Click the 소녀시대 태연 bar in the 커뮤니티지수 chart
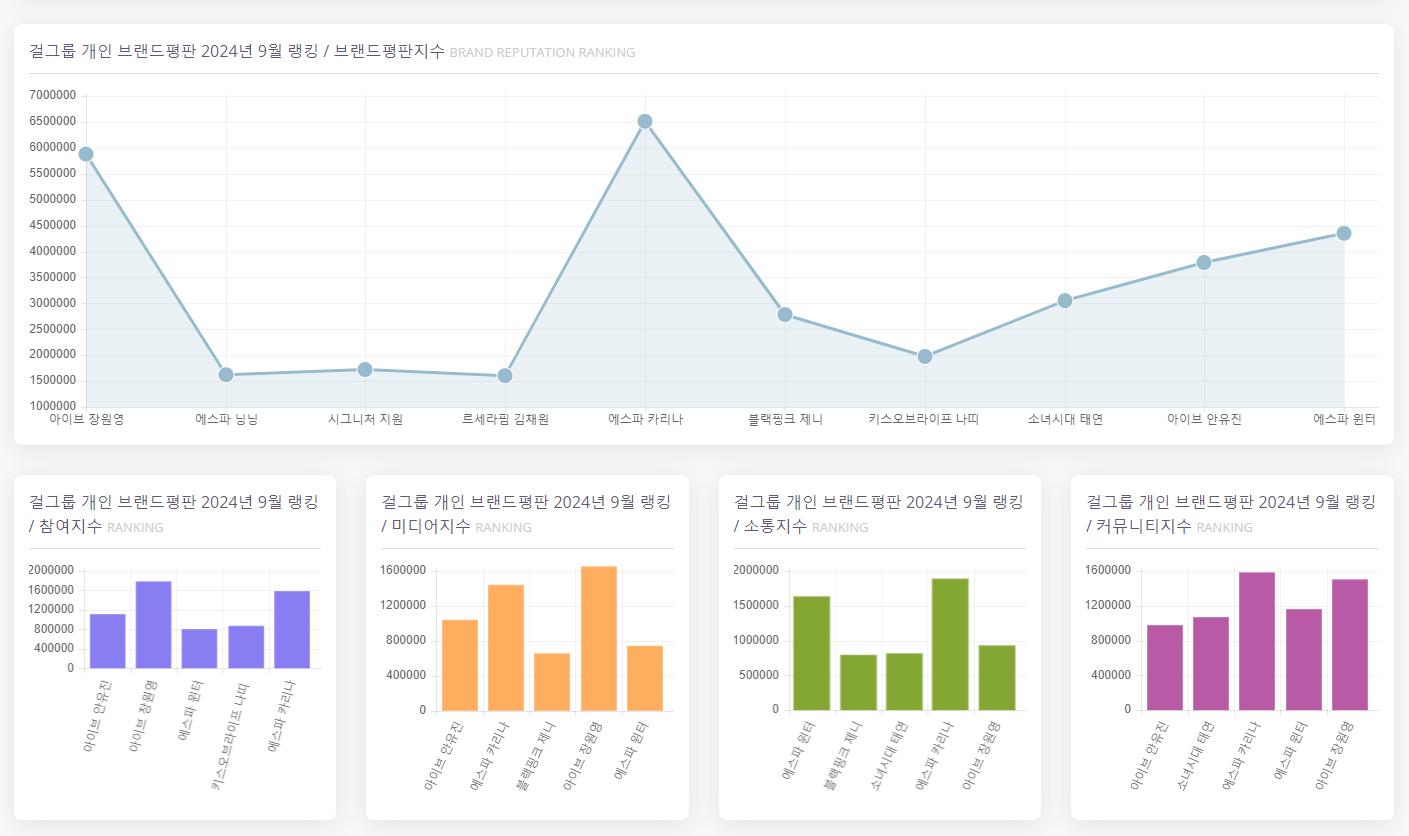 [1211, 664]
